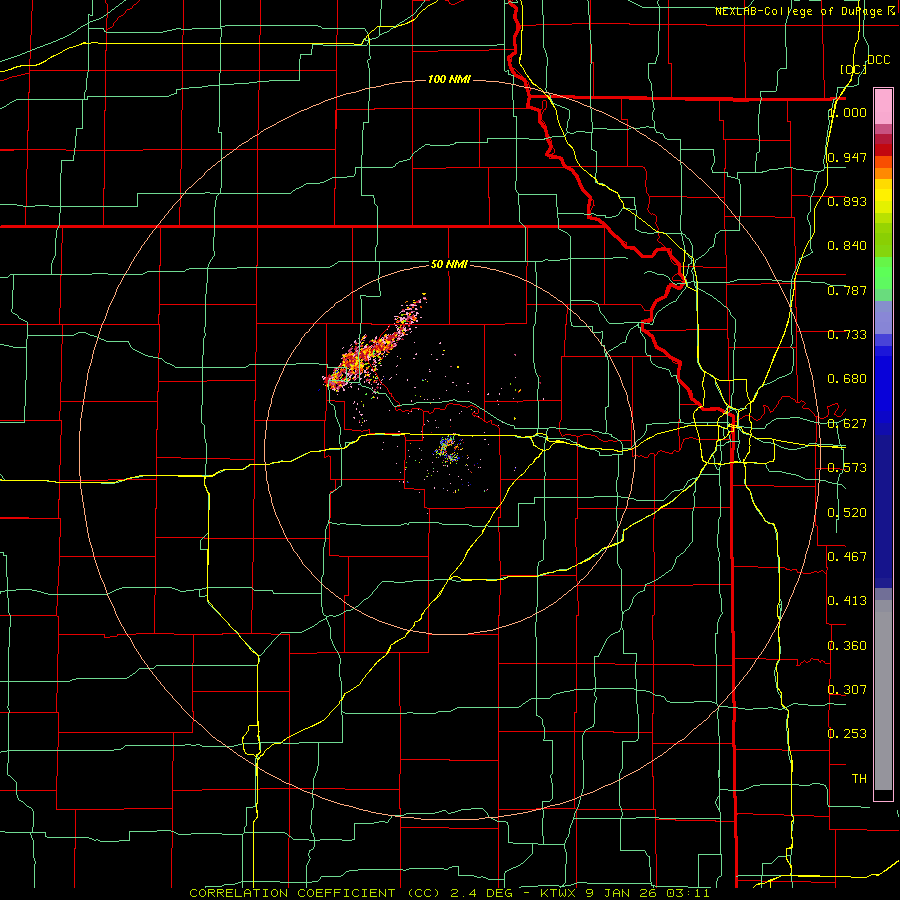Click the 0.360 legend value
The width and height of the screenshot is (900, 900).
[847, 646]
